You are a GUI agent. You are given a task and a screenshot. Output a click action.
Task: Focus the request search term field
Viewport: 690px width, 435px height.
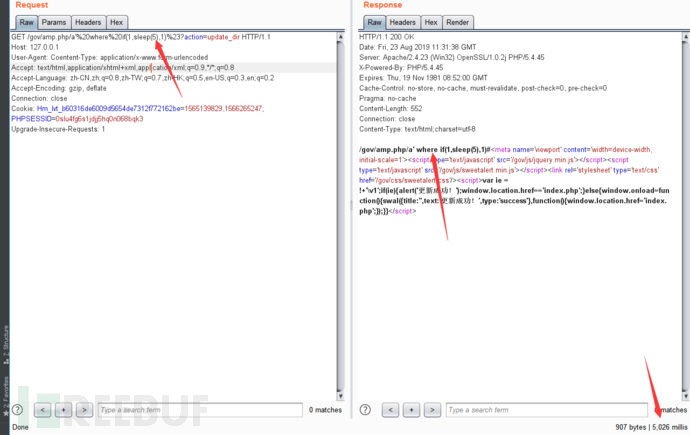click(200, 410)
